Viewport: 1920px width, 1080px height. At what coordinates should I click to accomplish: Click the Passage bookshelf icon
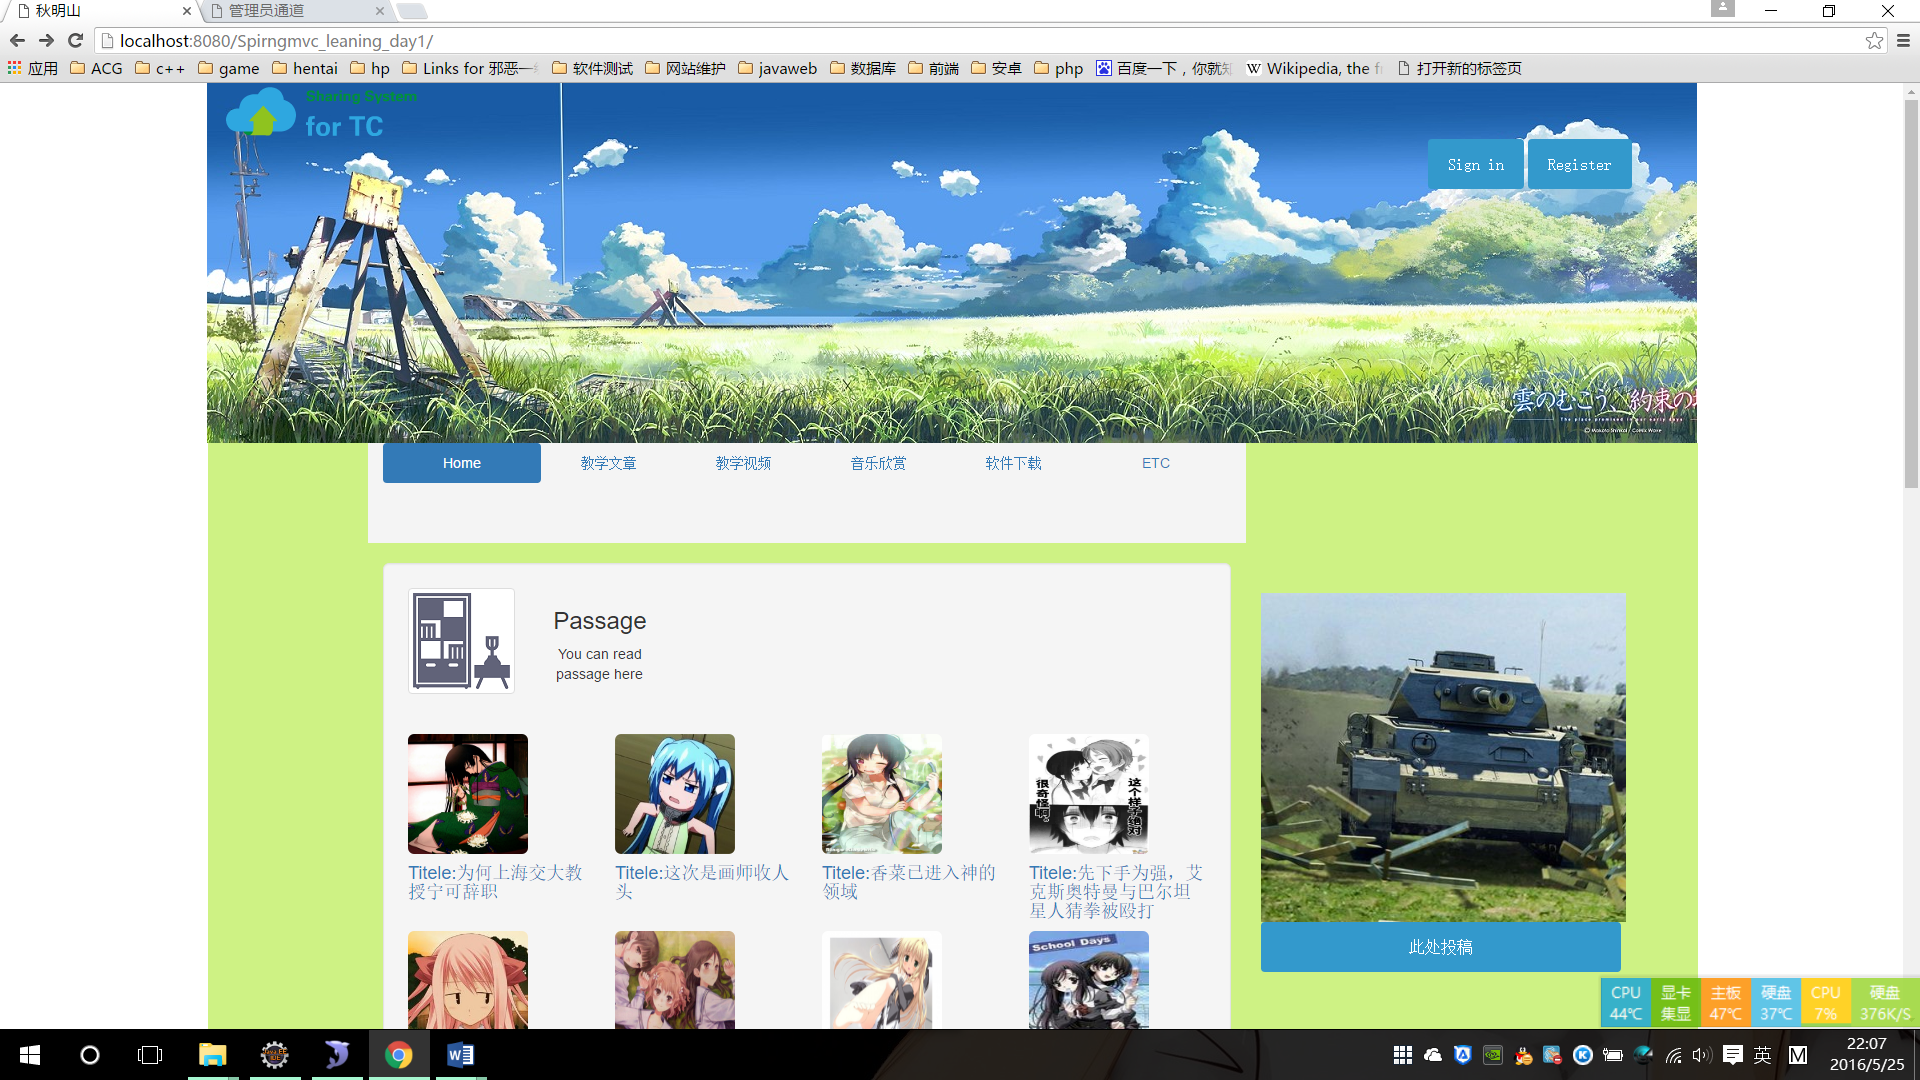[x=461, y=641]
